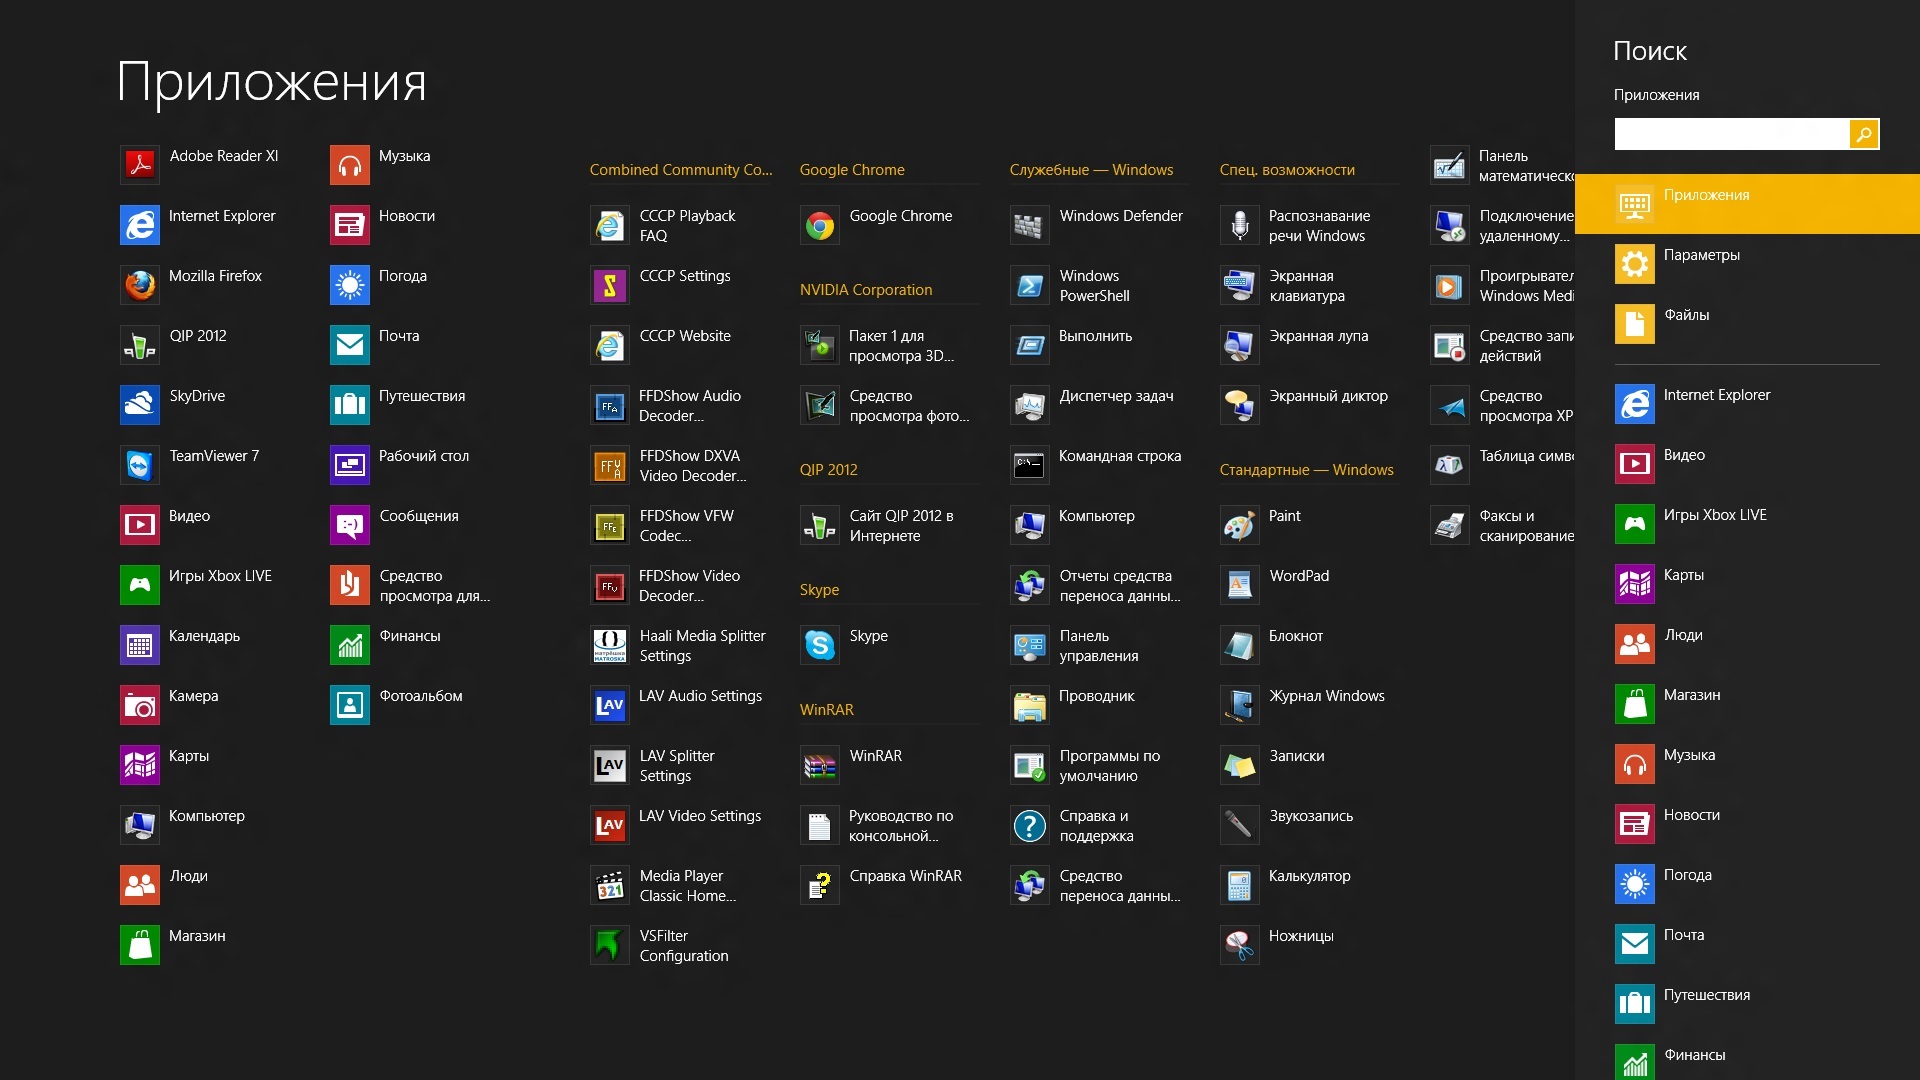1920x1080 pixels.
Task: Open the Командная строка icon
Action: (x=1030, y=465)
